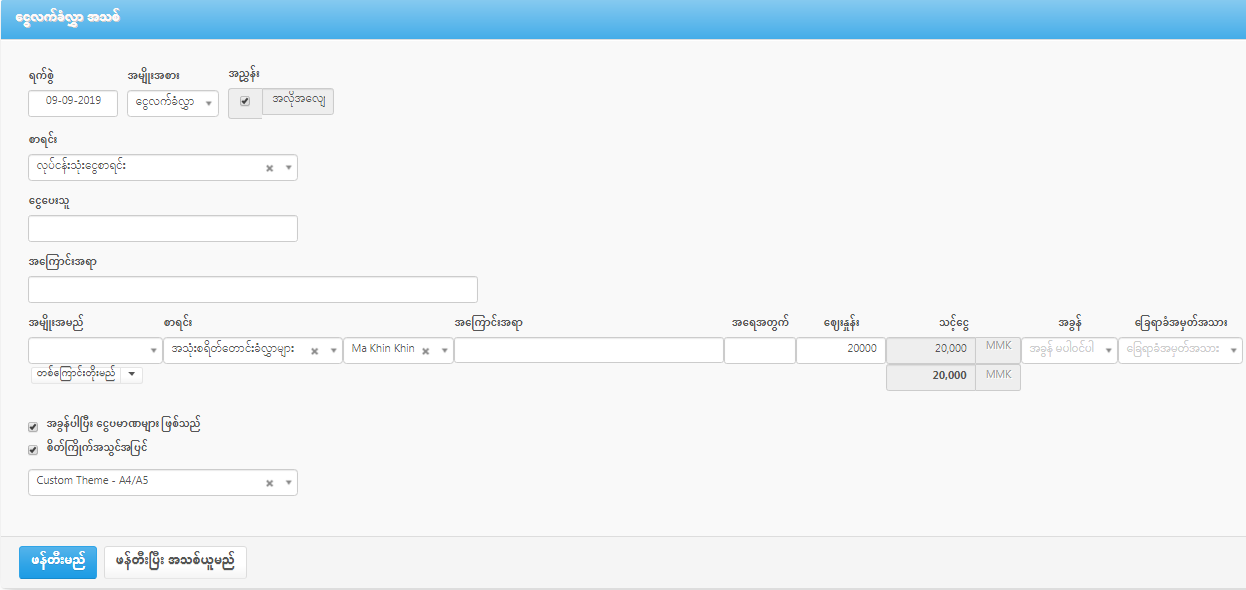Screen dimensions: 1246x590
Task: Click the line amount value 20,000
Action: [930, 350]
